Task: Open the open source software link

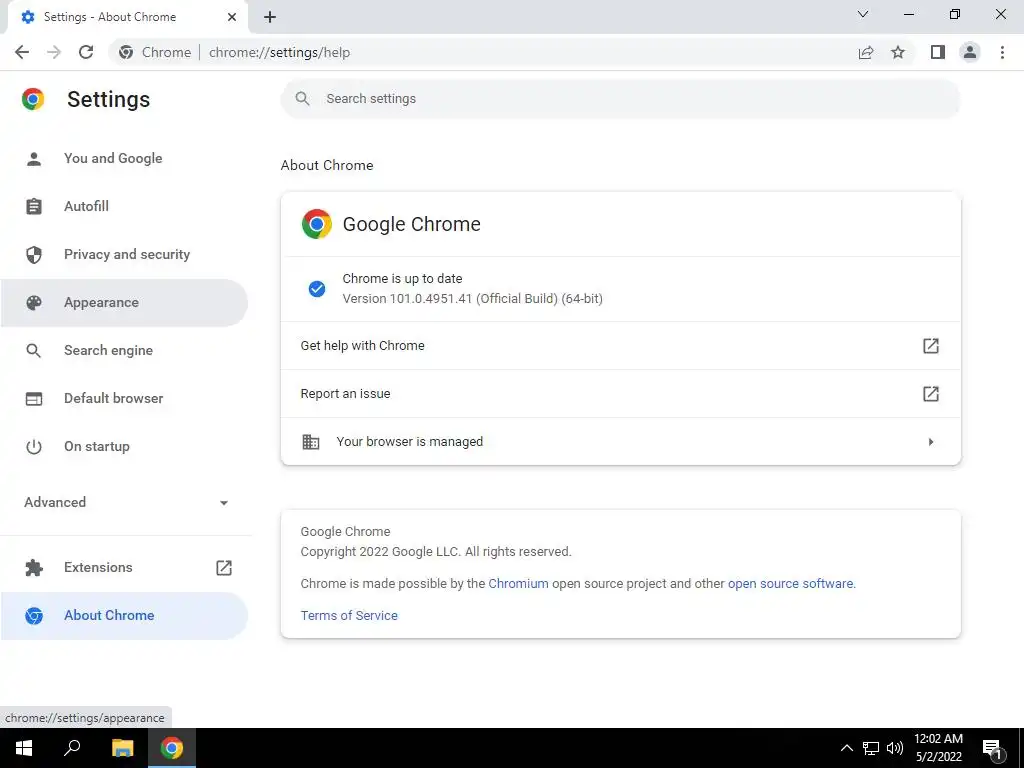Action: tap(790, 584)
